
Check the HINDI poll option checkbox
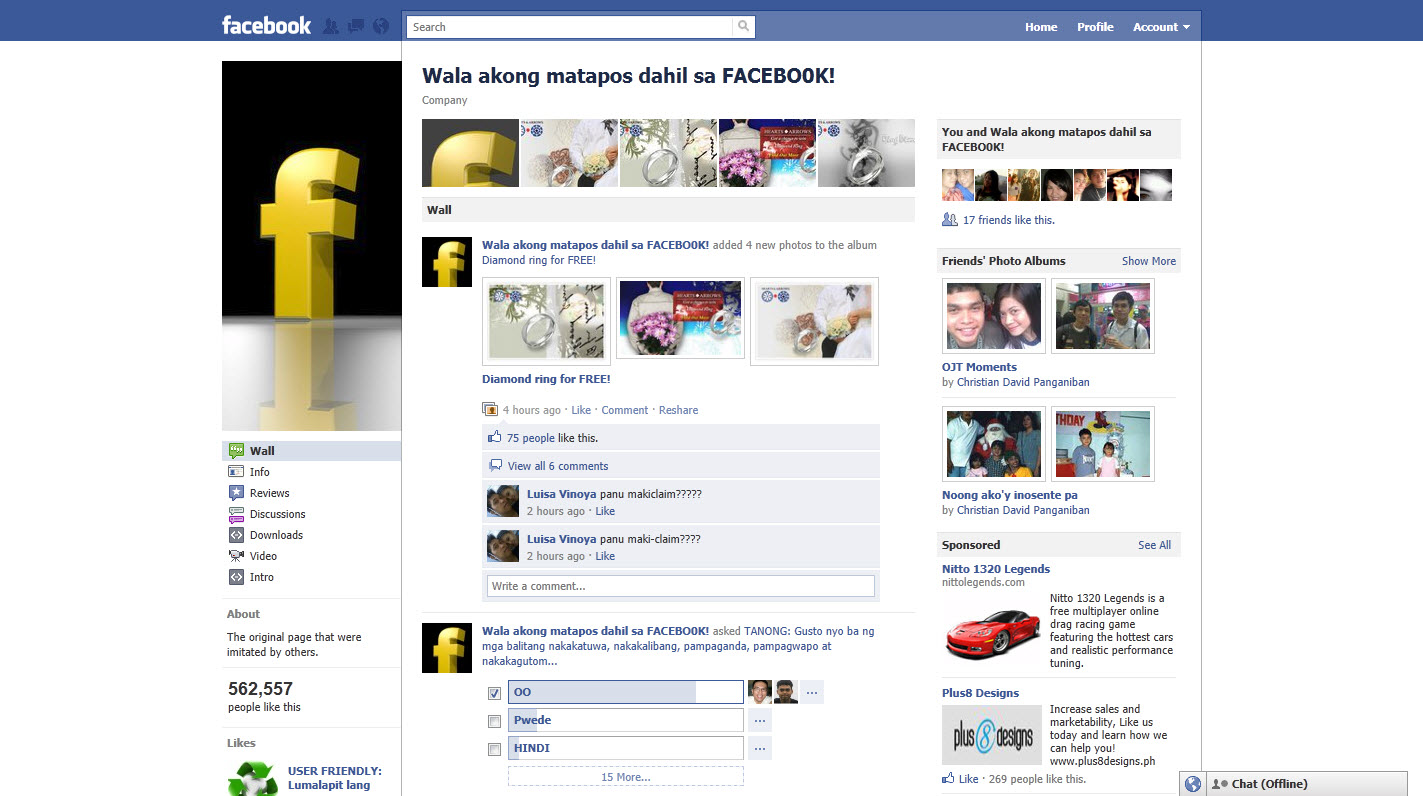[x=494, y=749]
